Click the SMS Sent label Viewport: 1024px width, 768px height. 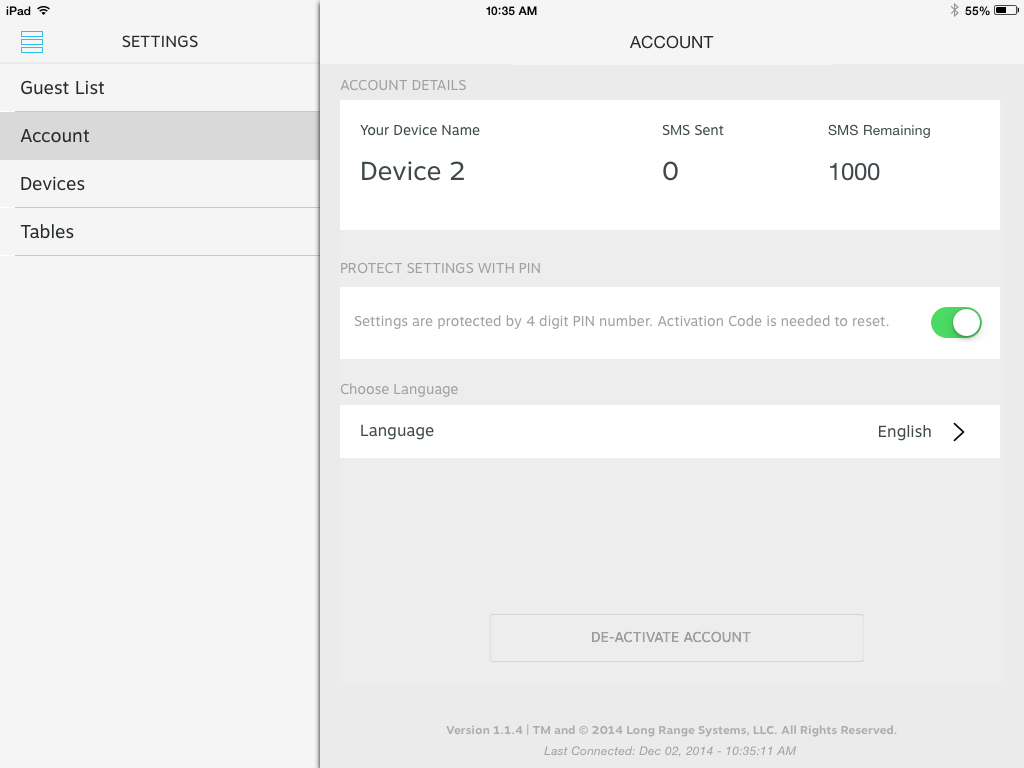pyautogui.click(x=693, y=130)
